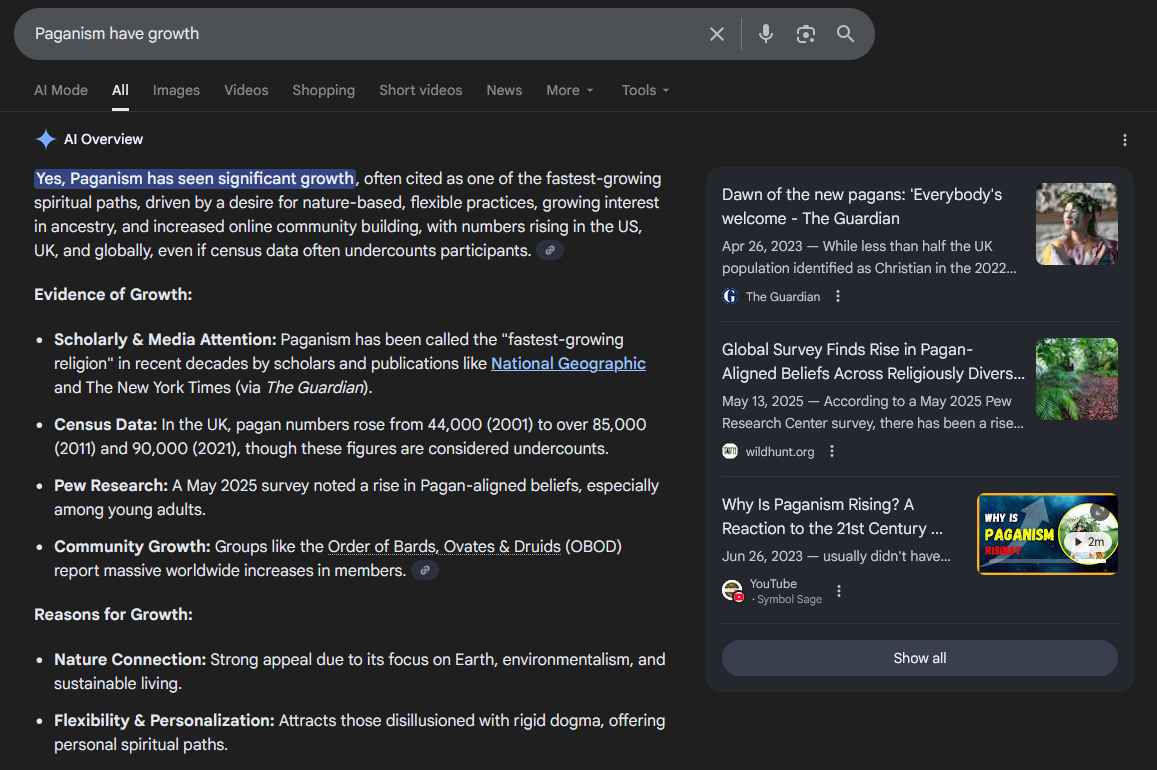The height and width of the screenshot is (770, 1157).
Task: Click the source link chip after 'increases in members'
Action: click(x=425, y=570)
